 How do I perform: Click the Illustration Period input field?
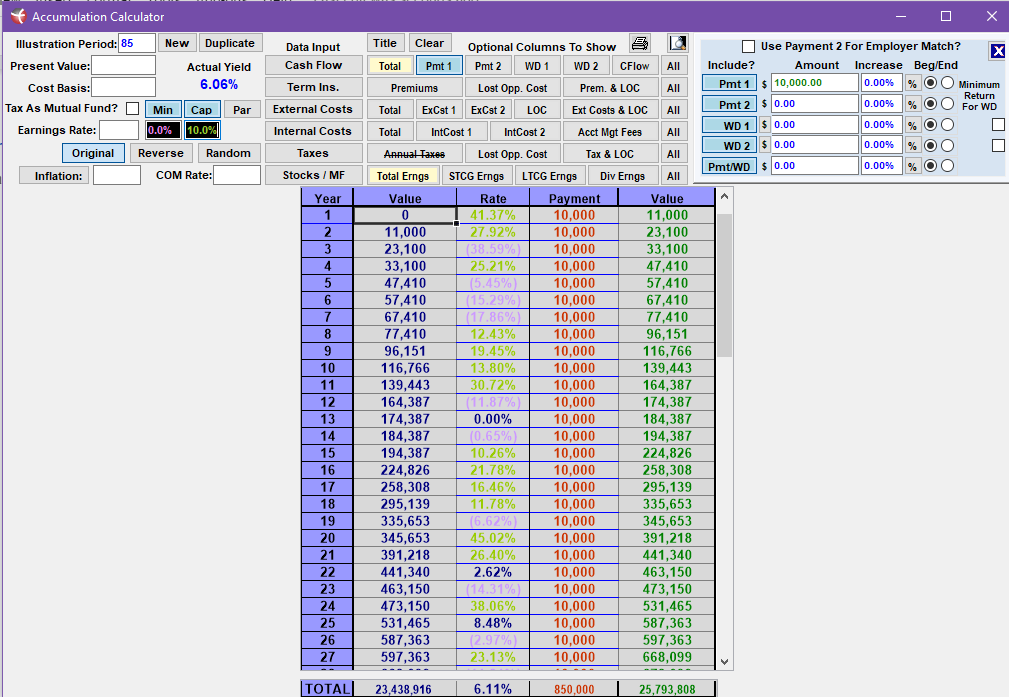pos(137,43)
